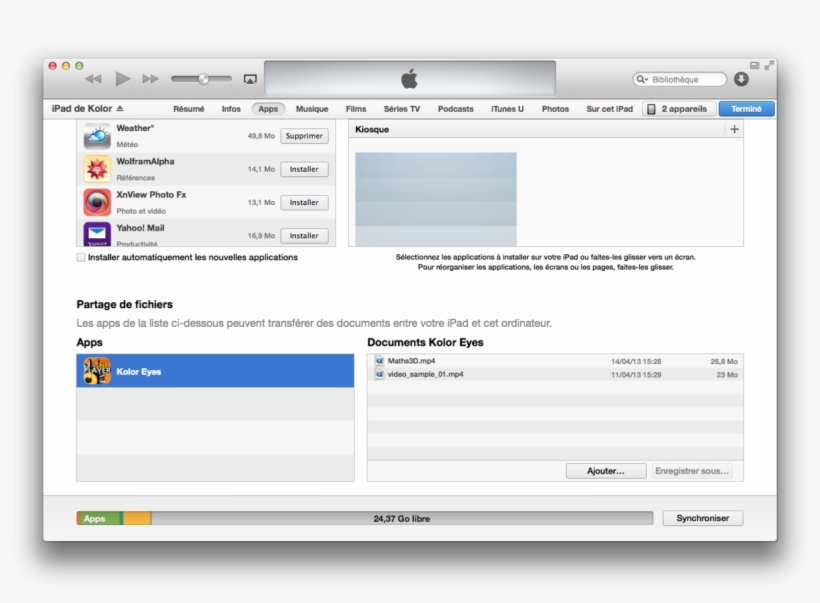Skip ahead with the fast-forward button
The width and height of the screenshot is (820, 603).
(151, 79)
